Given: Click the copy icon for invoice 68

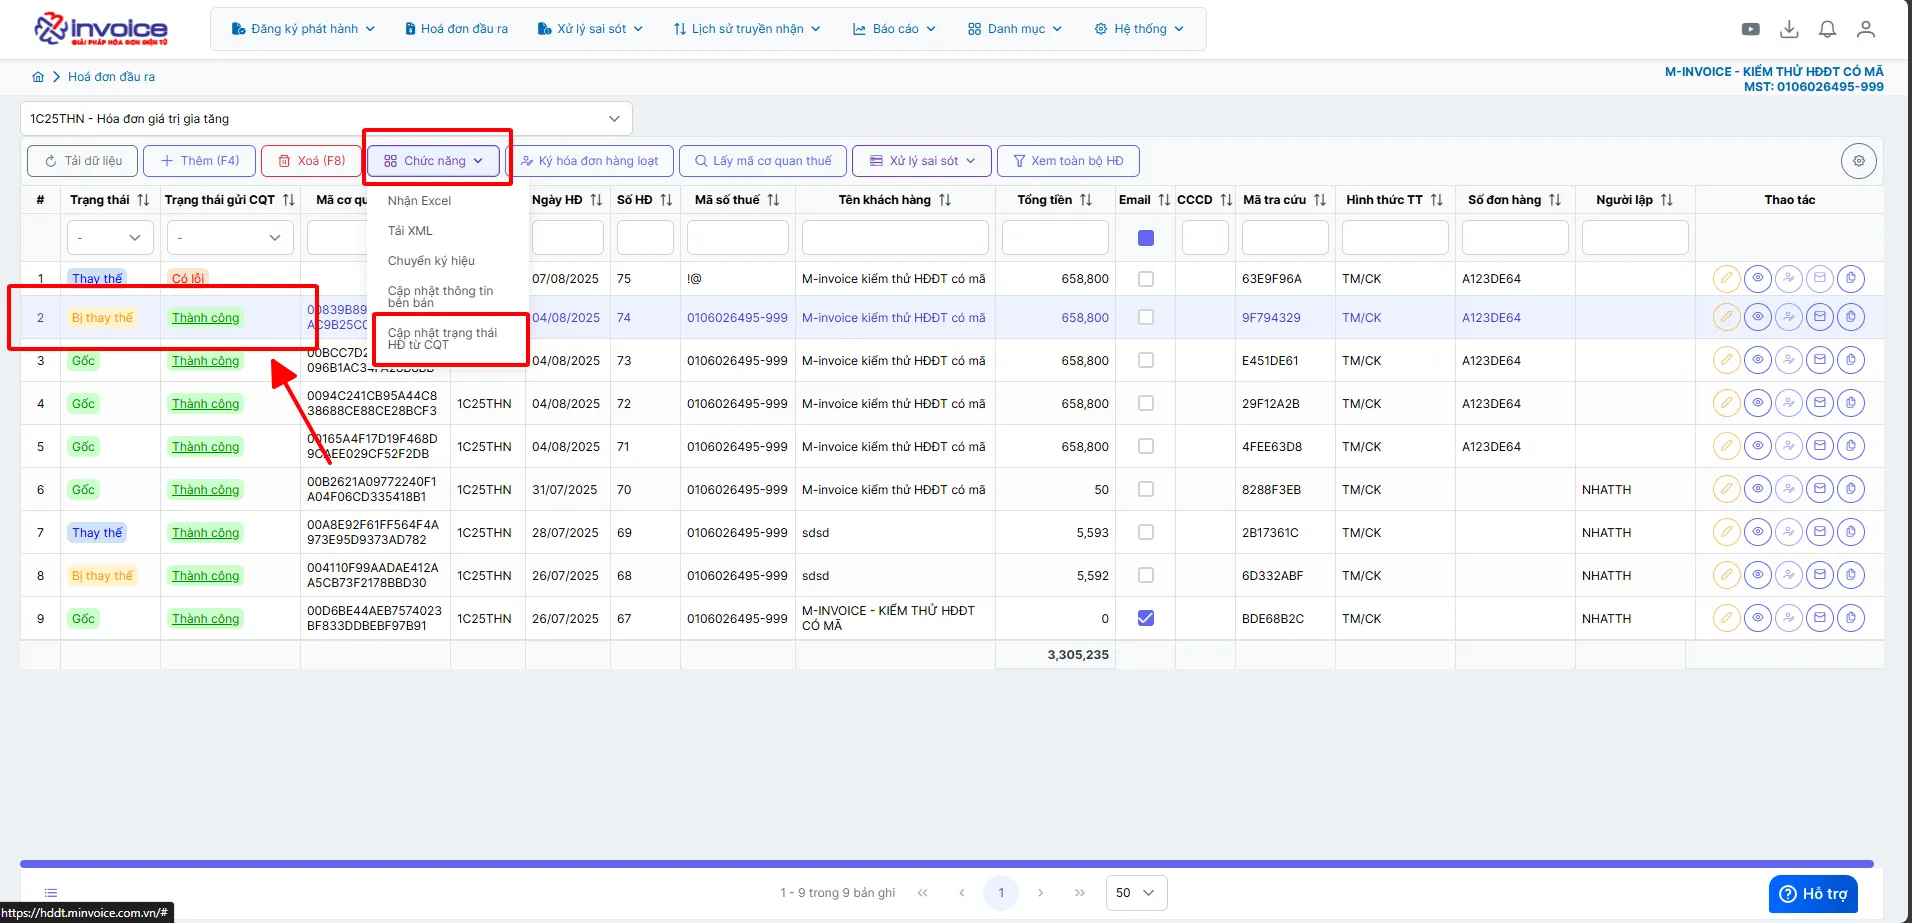Looking at the screenshot, I should pyautogui.click(x=1851, y=575).
